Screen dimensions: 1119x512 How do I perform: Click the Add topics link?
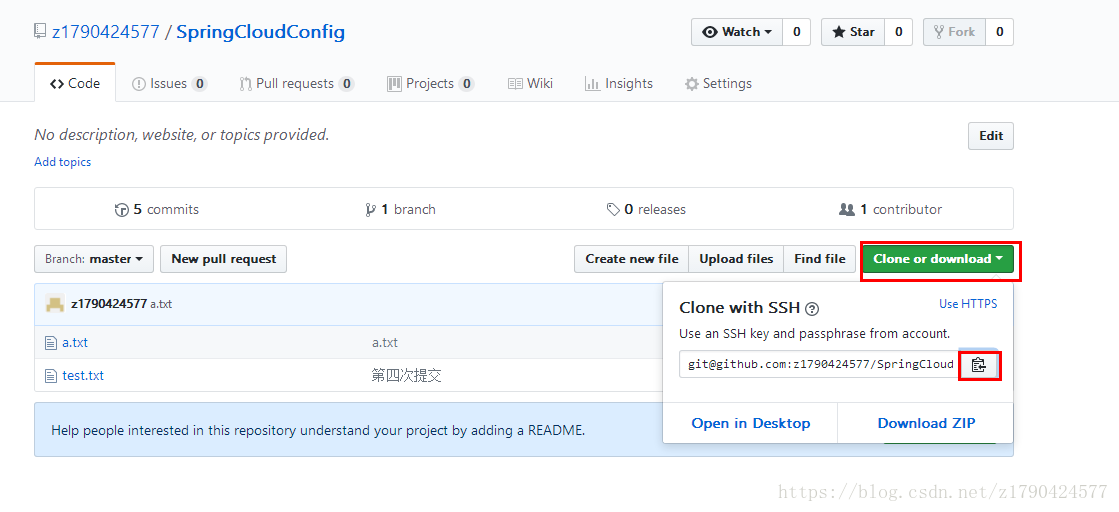(63, 162)
